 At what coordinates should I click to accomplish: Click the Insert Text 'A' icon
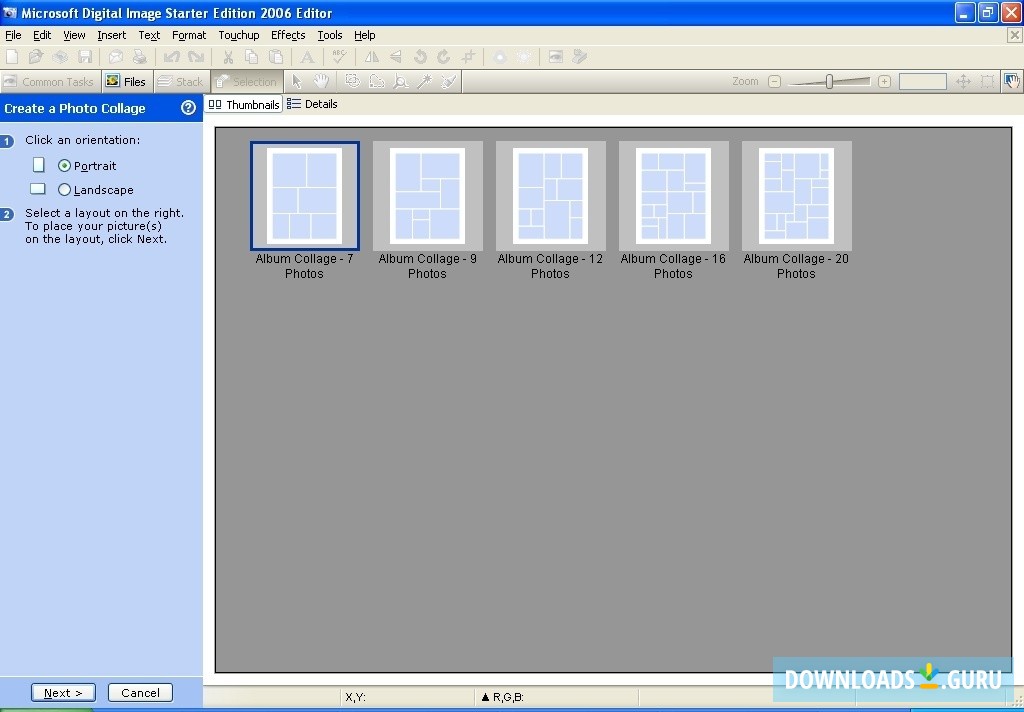coord(307,57)
